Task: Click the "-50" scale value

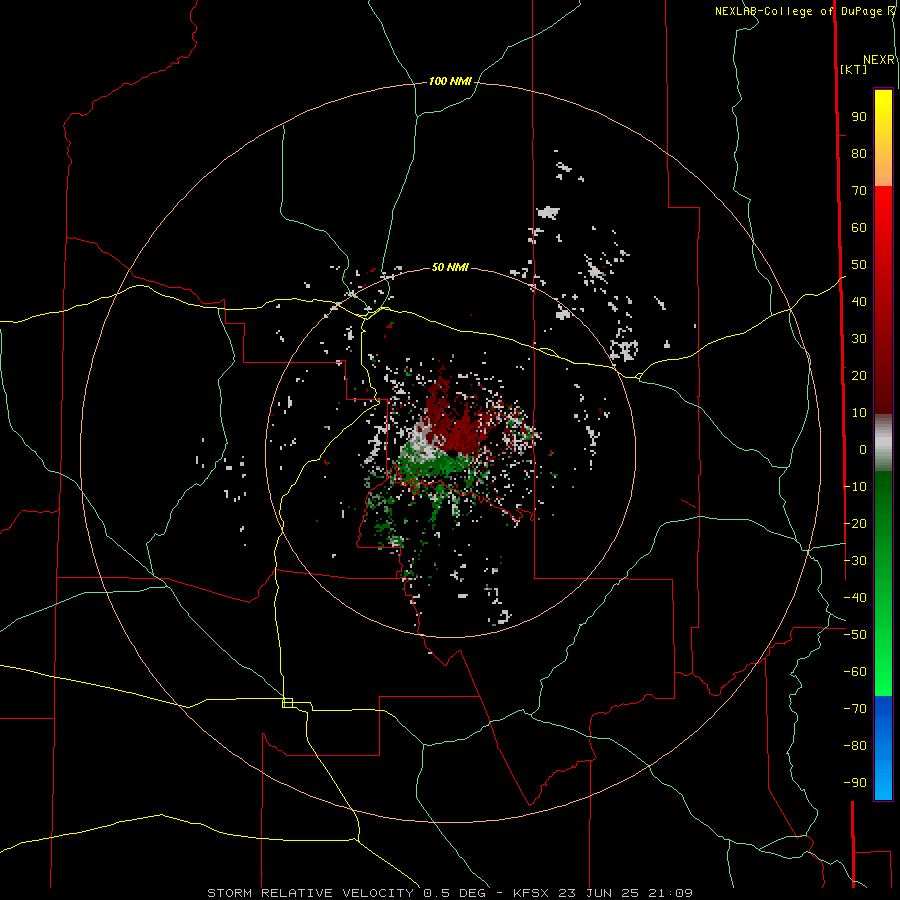Action: coord(855,635)
